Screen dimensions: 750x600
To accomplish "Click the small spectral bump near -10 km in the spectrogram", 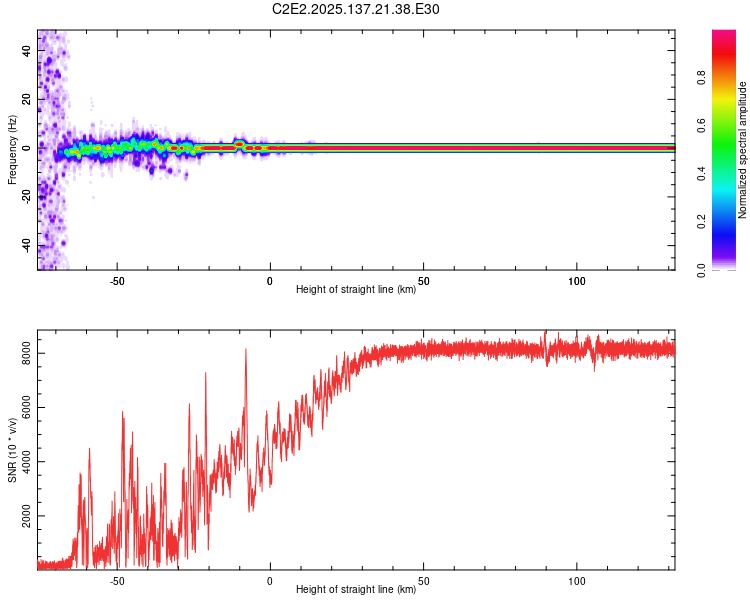I will (239, 143).
